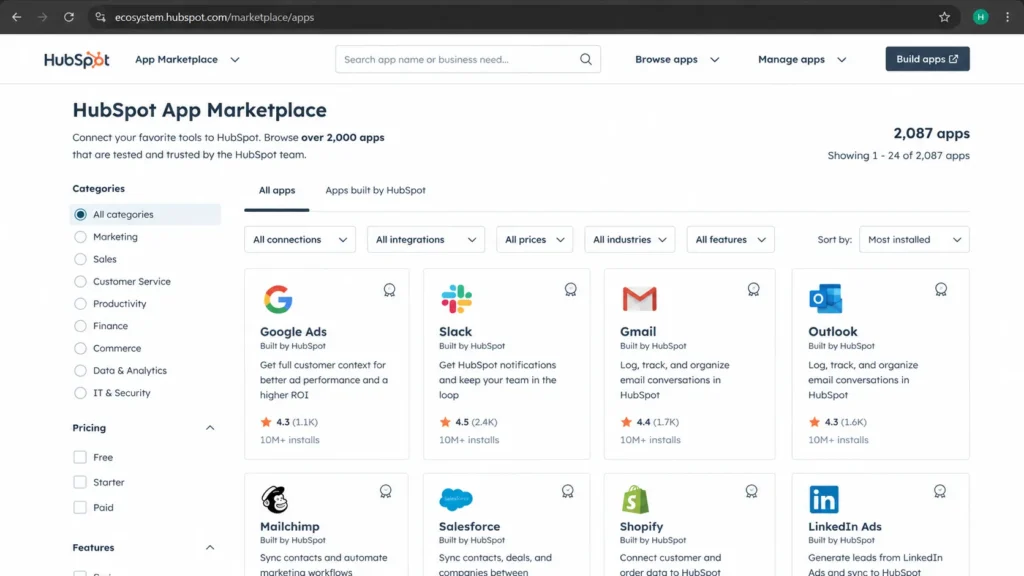1024x576 pixels.
Task: Go back with browser back arrow
Action: (17, 17)
